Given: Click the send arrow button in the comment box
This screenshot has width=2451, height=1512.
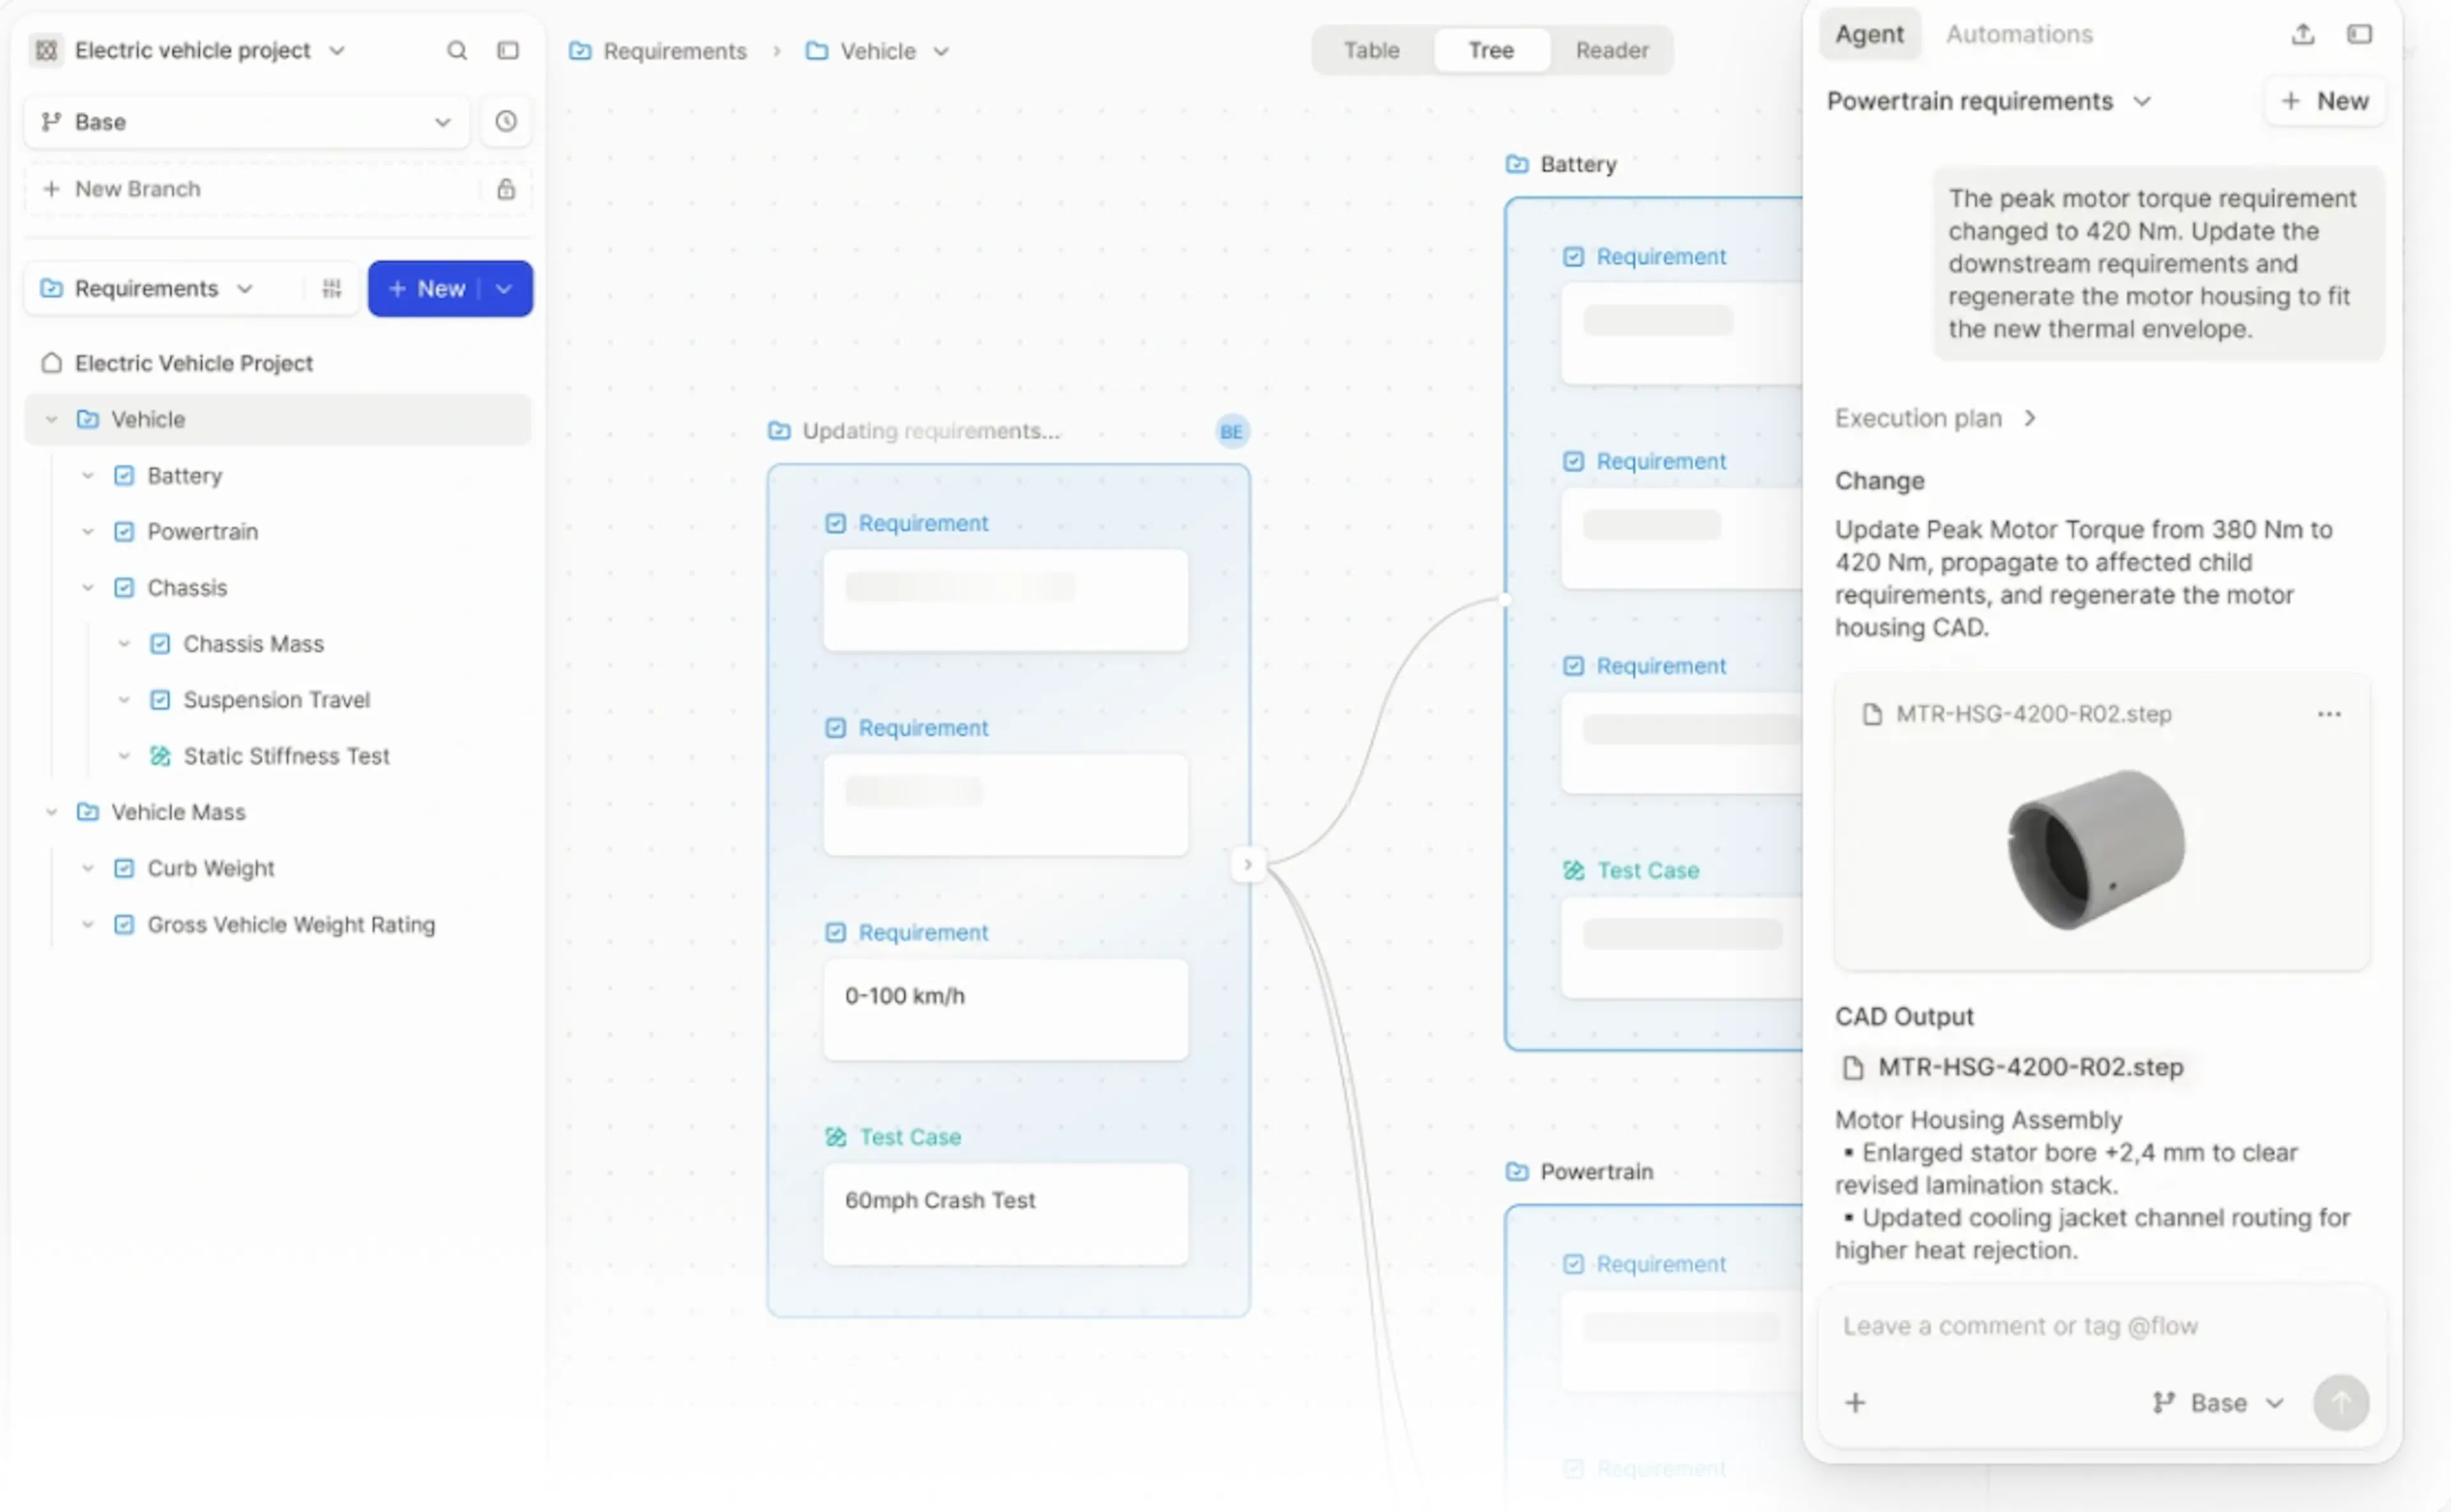Looking at the screenshot, I should 2340,1402.
